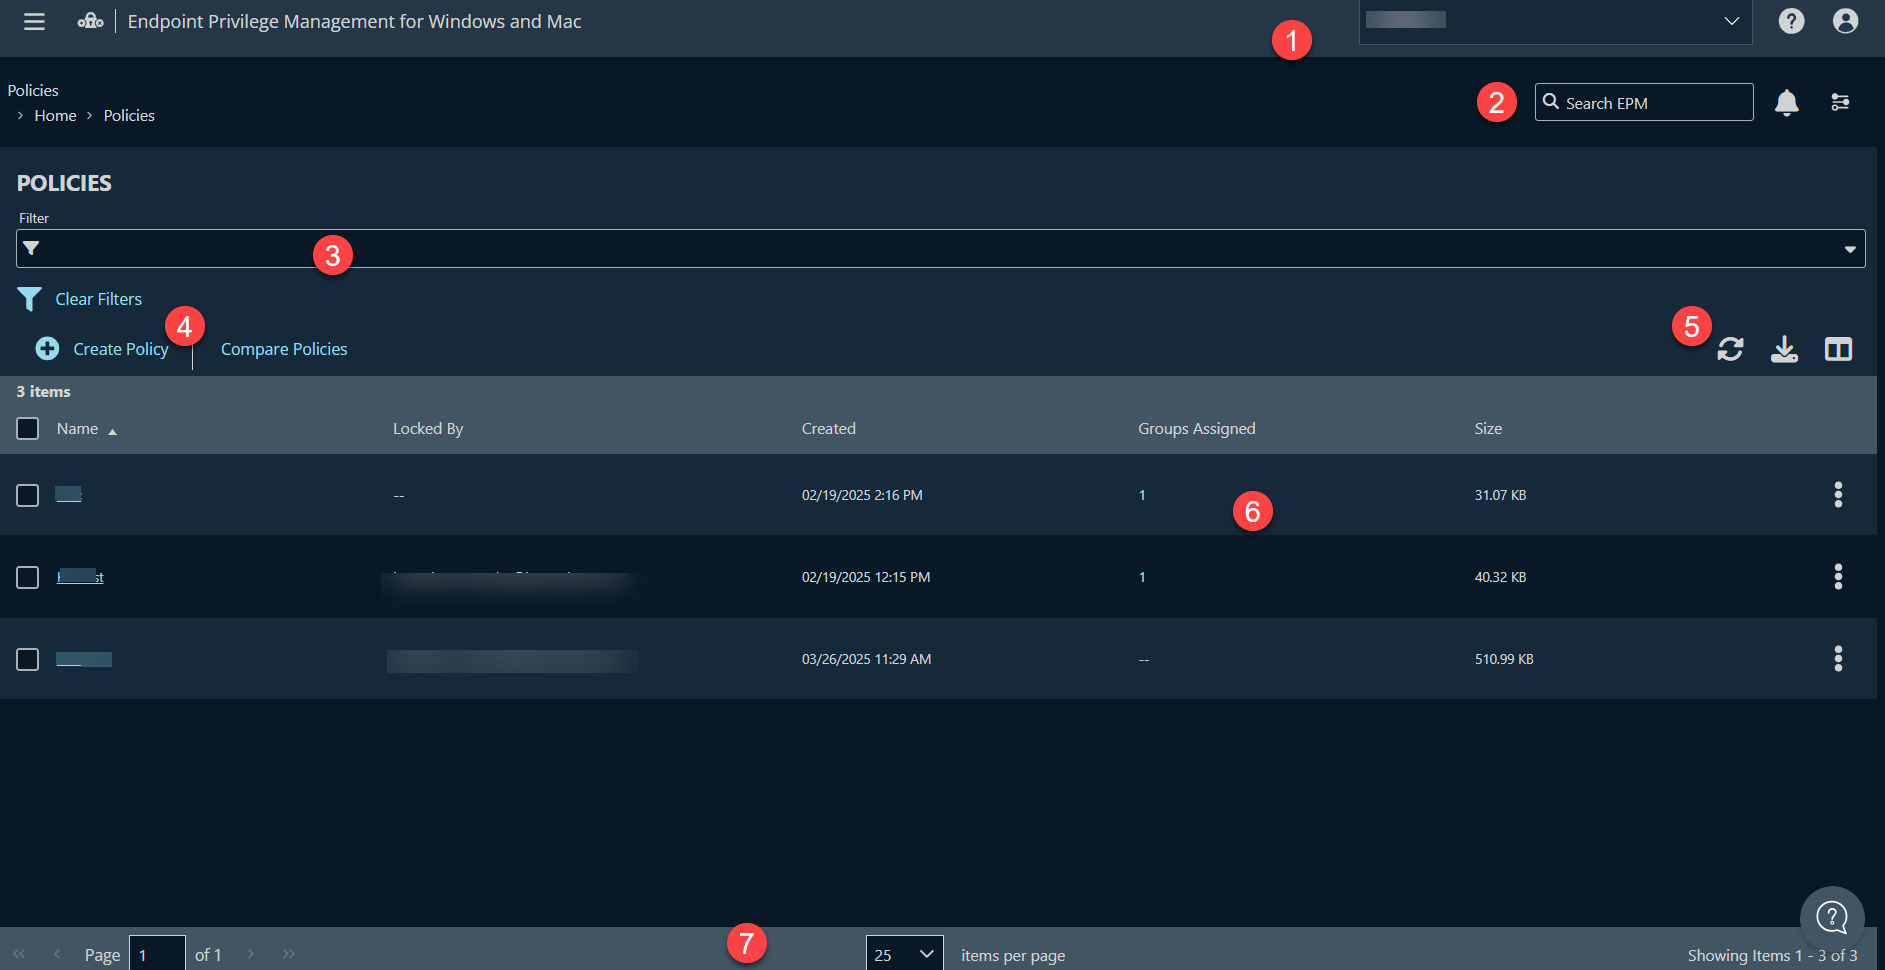1885x970 pixels.
Task: Click the Clear Filters funnel icon
Action: (29, 299)
